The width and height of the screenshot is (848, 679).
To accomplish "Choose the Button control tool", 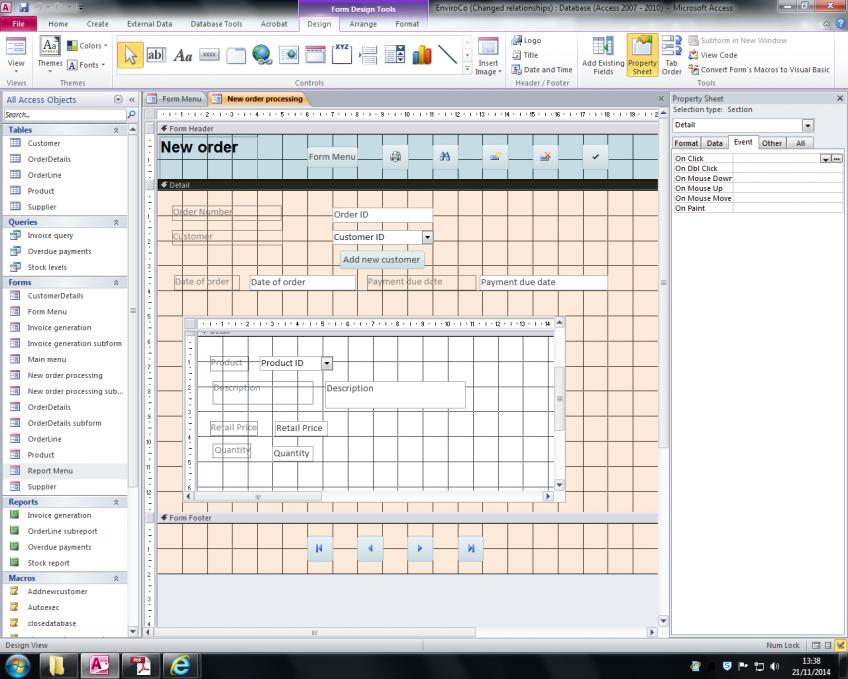I will (x=209, y=55).
